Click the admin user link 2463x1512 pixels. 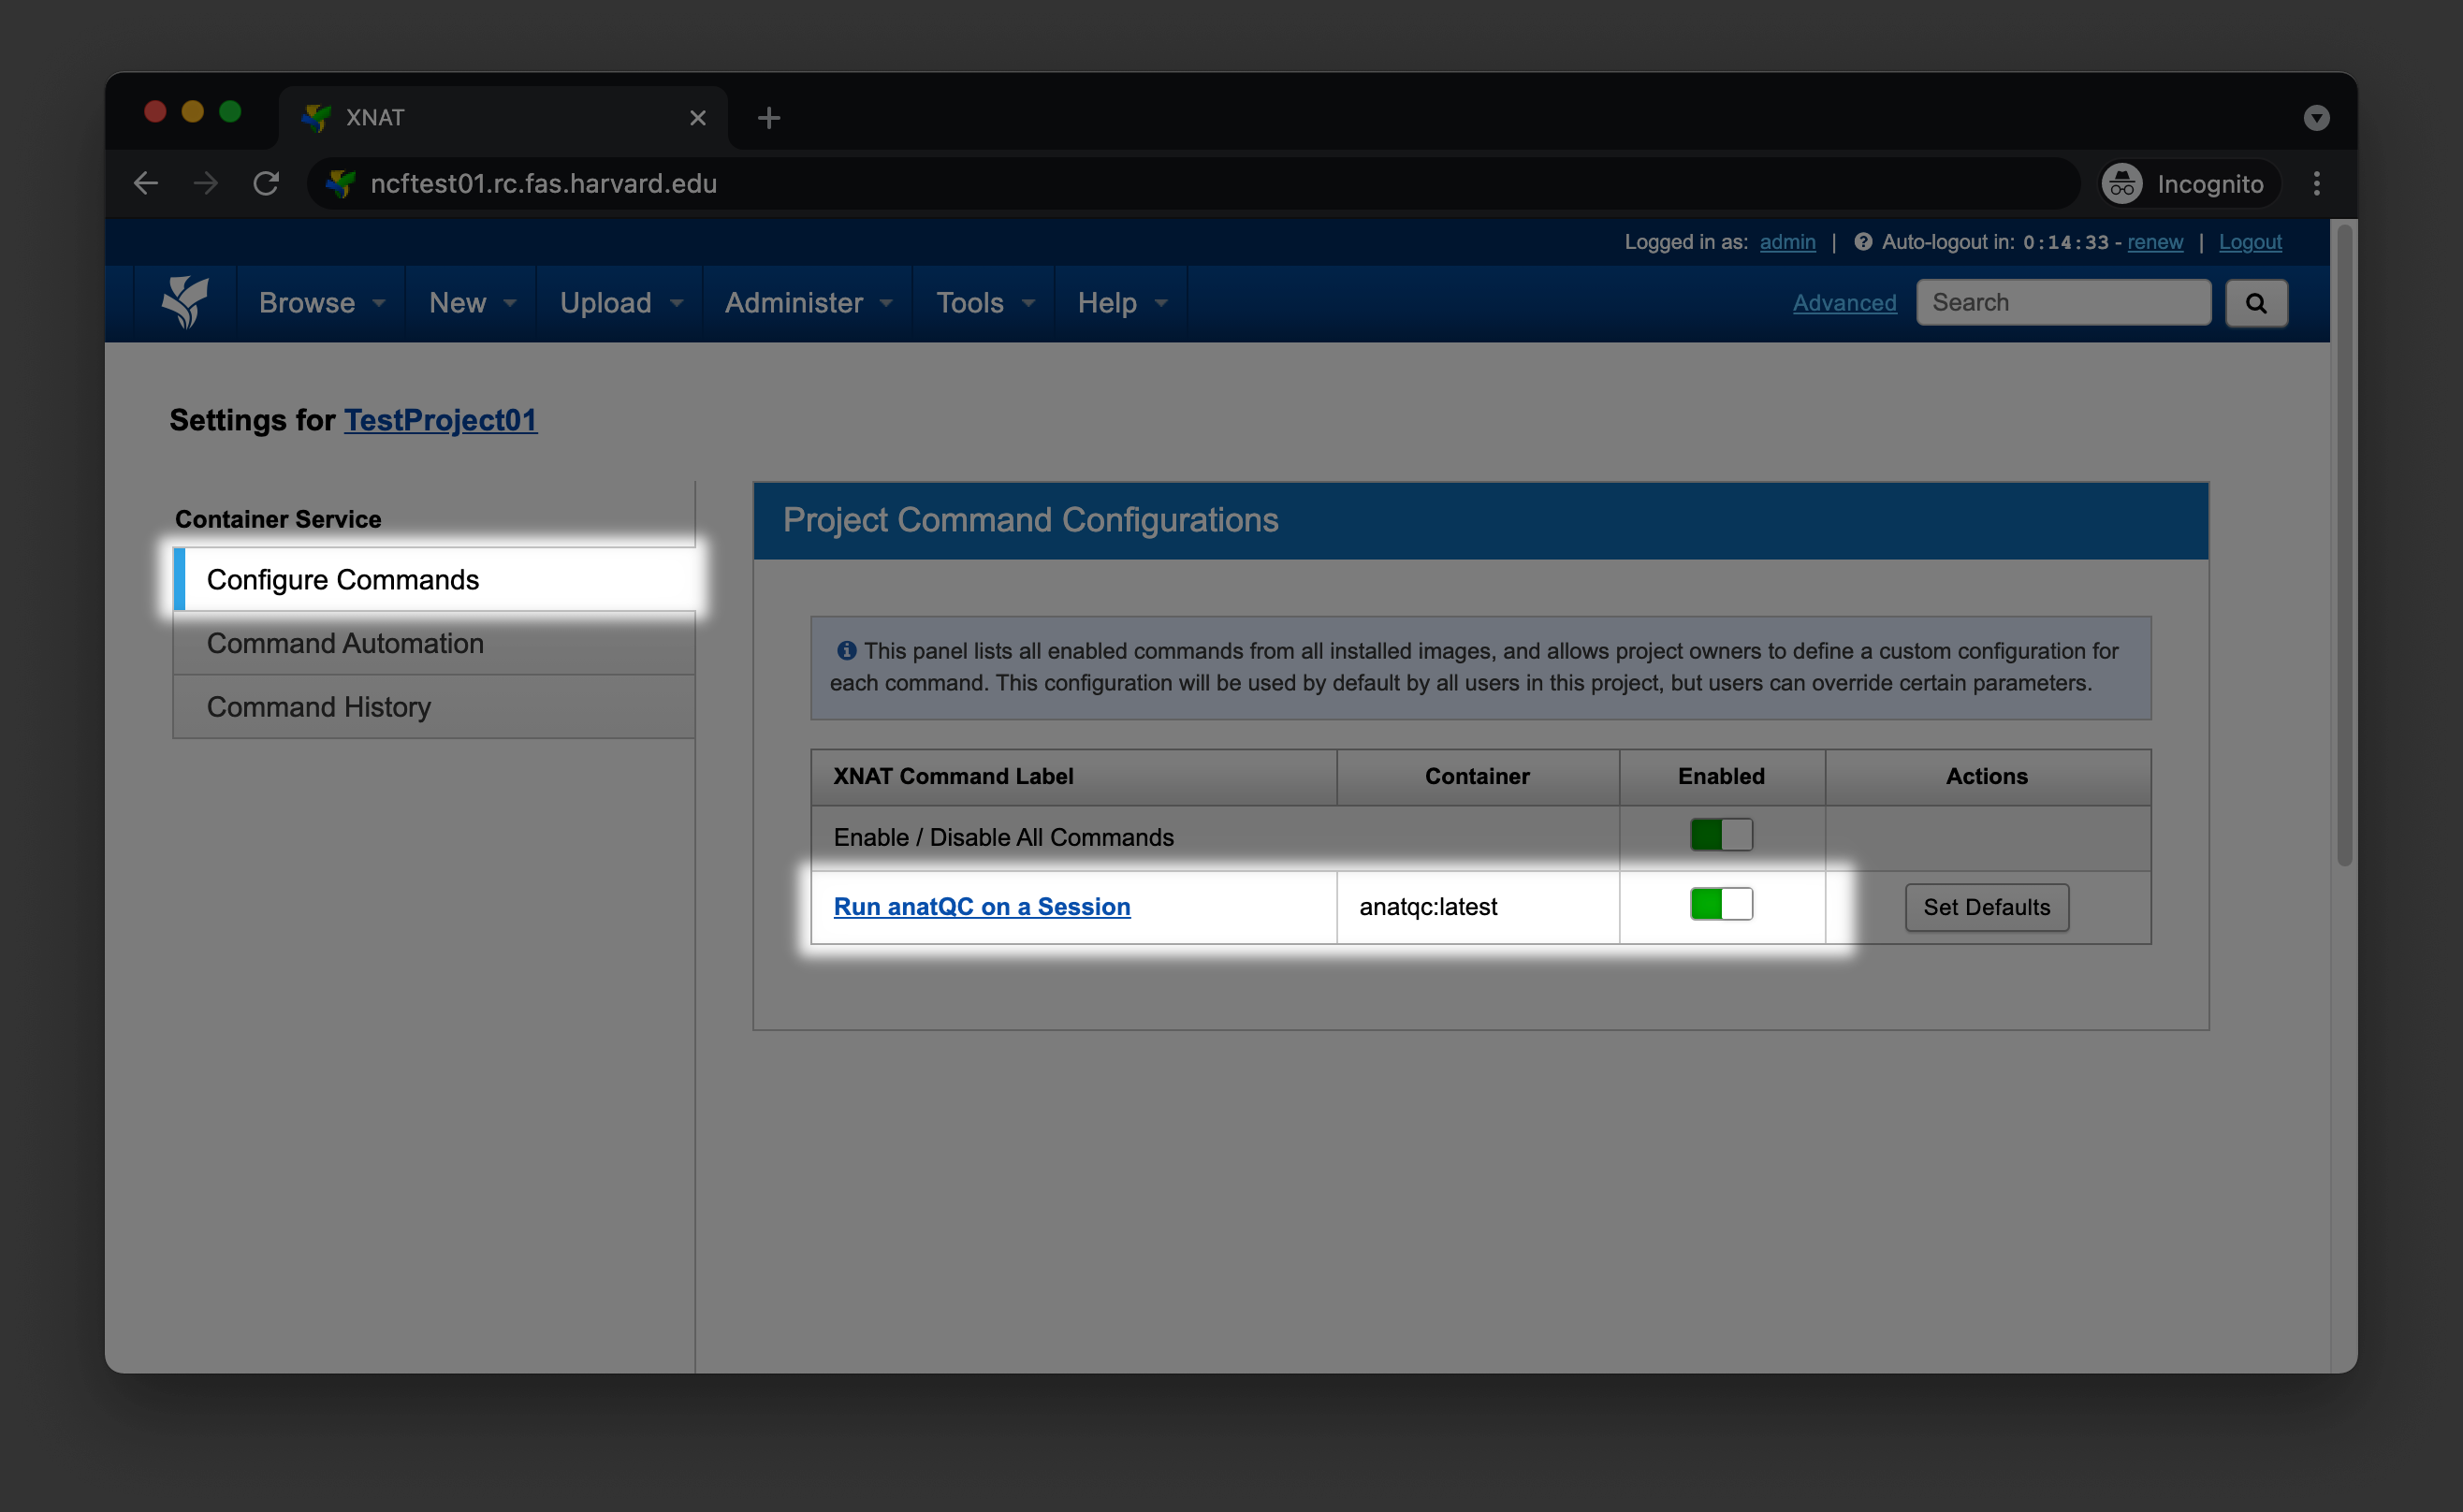click(1787, 242)
